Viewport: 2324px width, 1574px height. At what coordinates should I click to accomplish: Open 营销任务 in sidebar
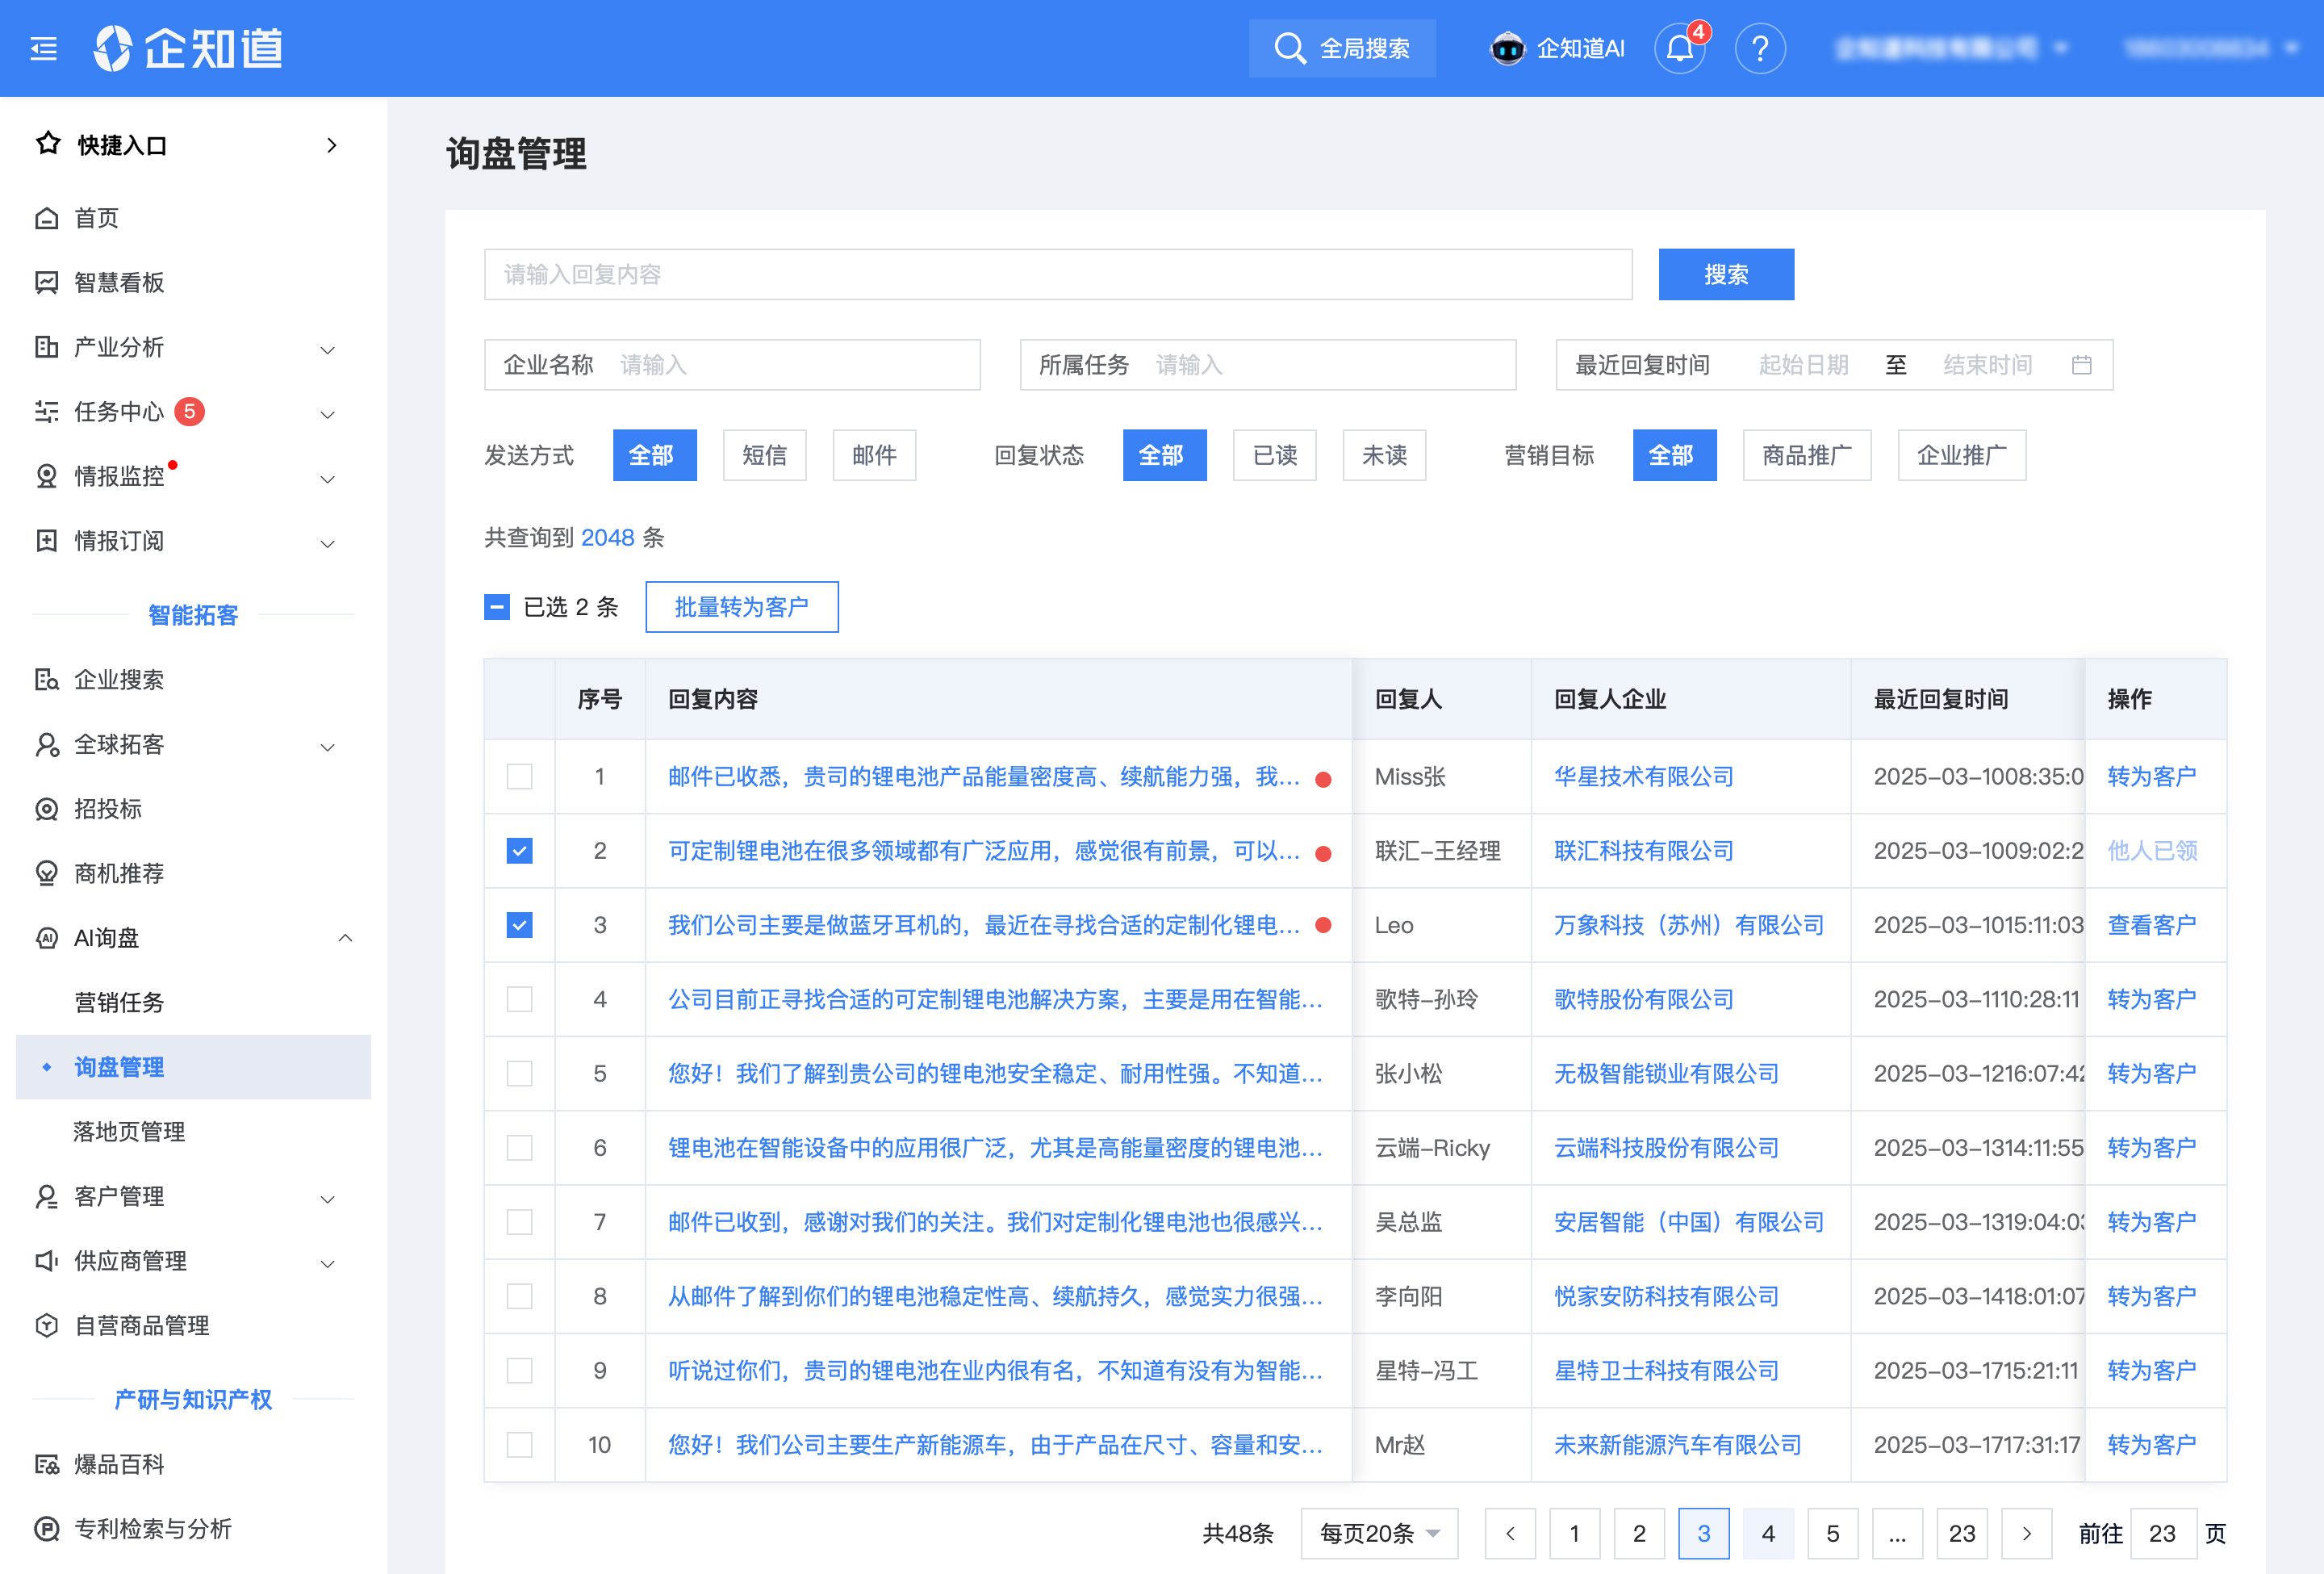[x=119, y=1002]
